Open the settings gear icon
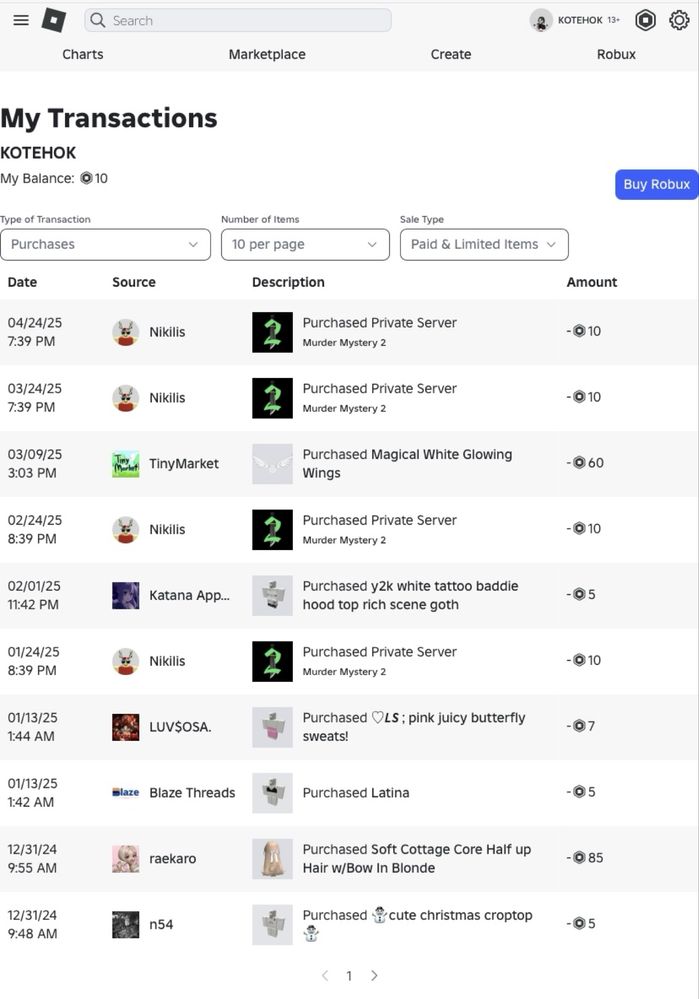699x999 pixels. click(x=679, y=20)
